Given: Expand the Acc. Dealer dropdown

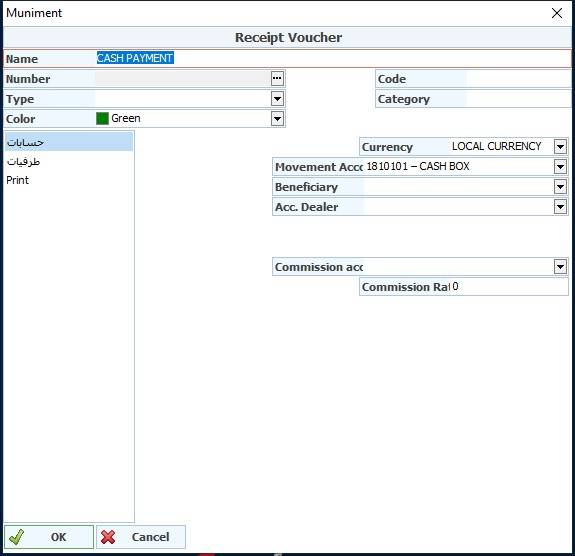Looking at the screenshot, I should pyautogui.click(x=560, y=207).
